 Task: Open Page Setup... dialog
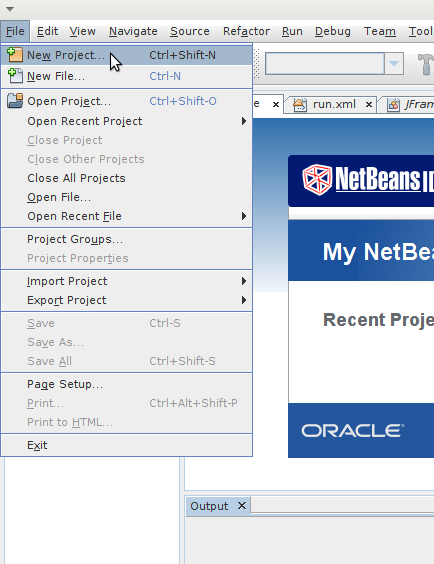[127, 384]
